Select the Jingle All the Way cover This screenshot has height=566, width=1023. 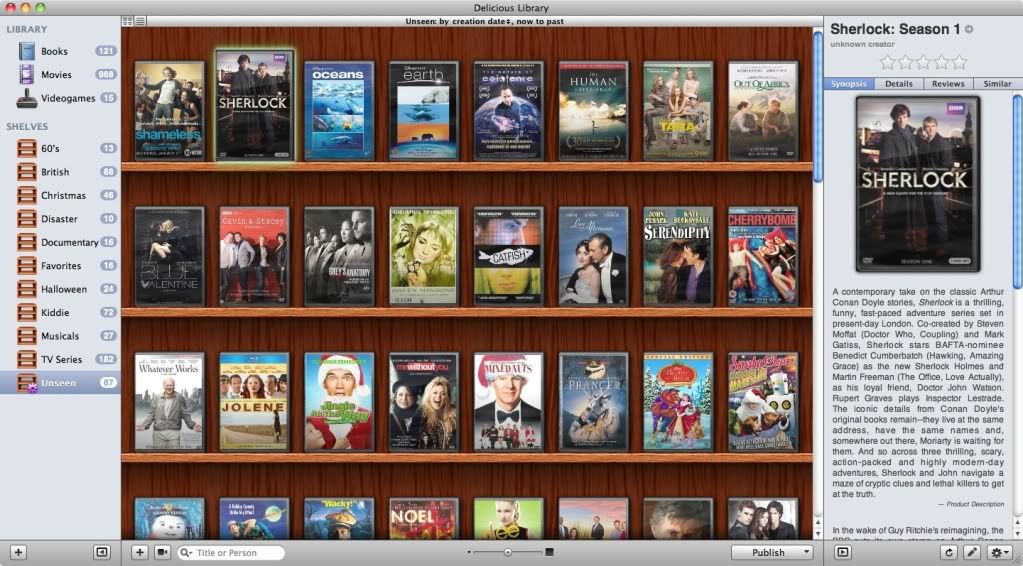[x=339, y=402]
